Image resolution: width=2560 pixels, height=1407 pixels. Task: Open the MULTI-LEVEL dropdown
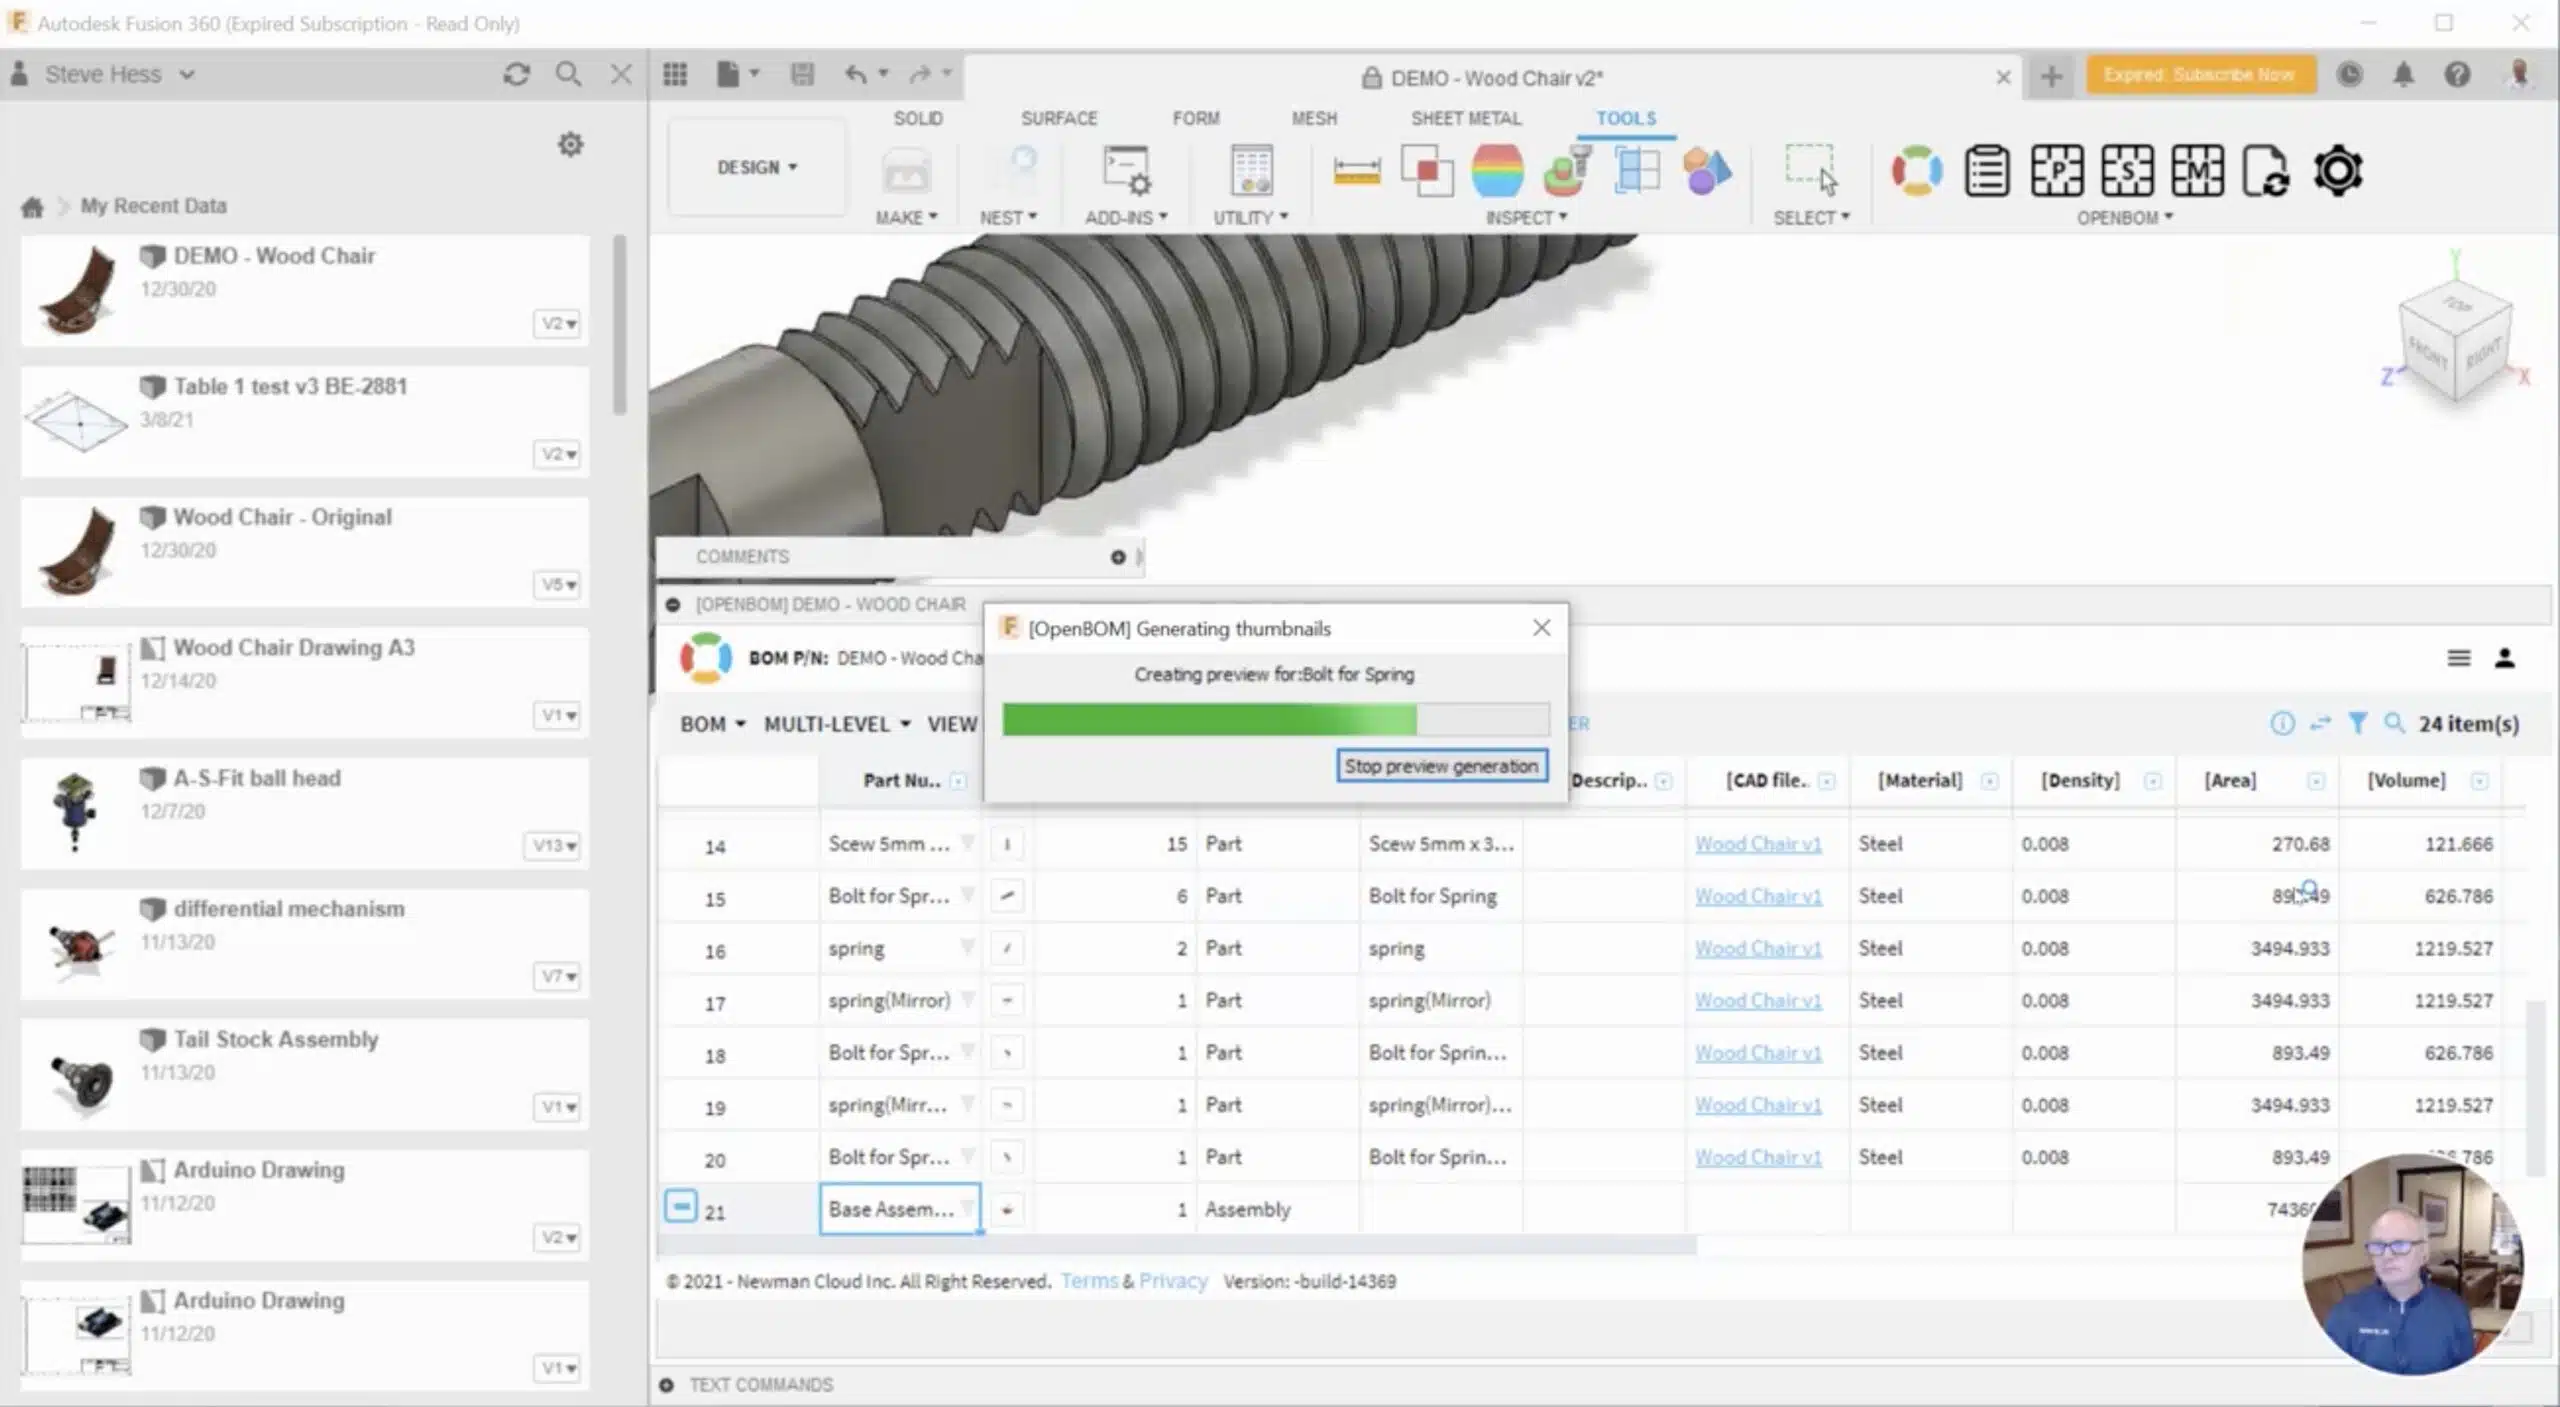pyautogui.click(x=837, y=724)
